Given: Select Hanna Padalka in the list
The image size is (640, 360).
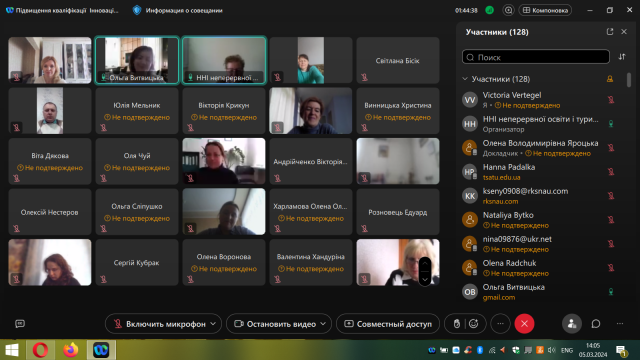Looking at the screenshot, I should point(538,172).
